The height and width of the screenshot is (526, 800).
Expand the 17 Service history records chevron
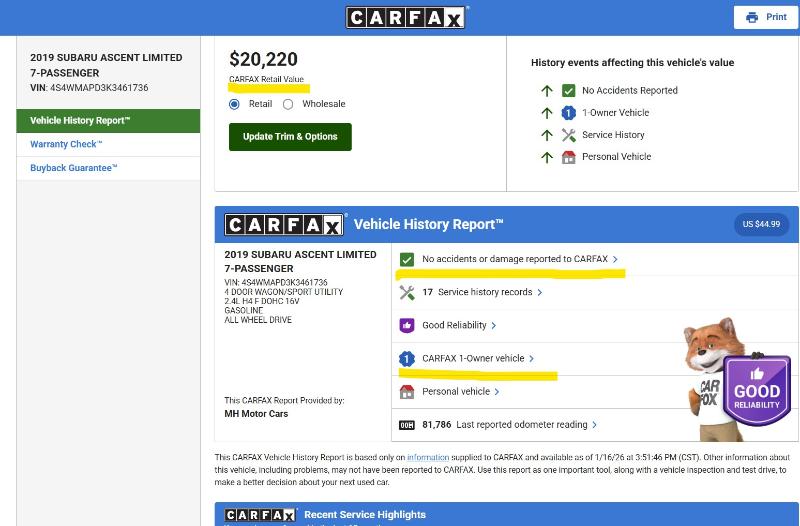(x=540, y=292)
